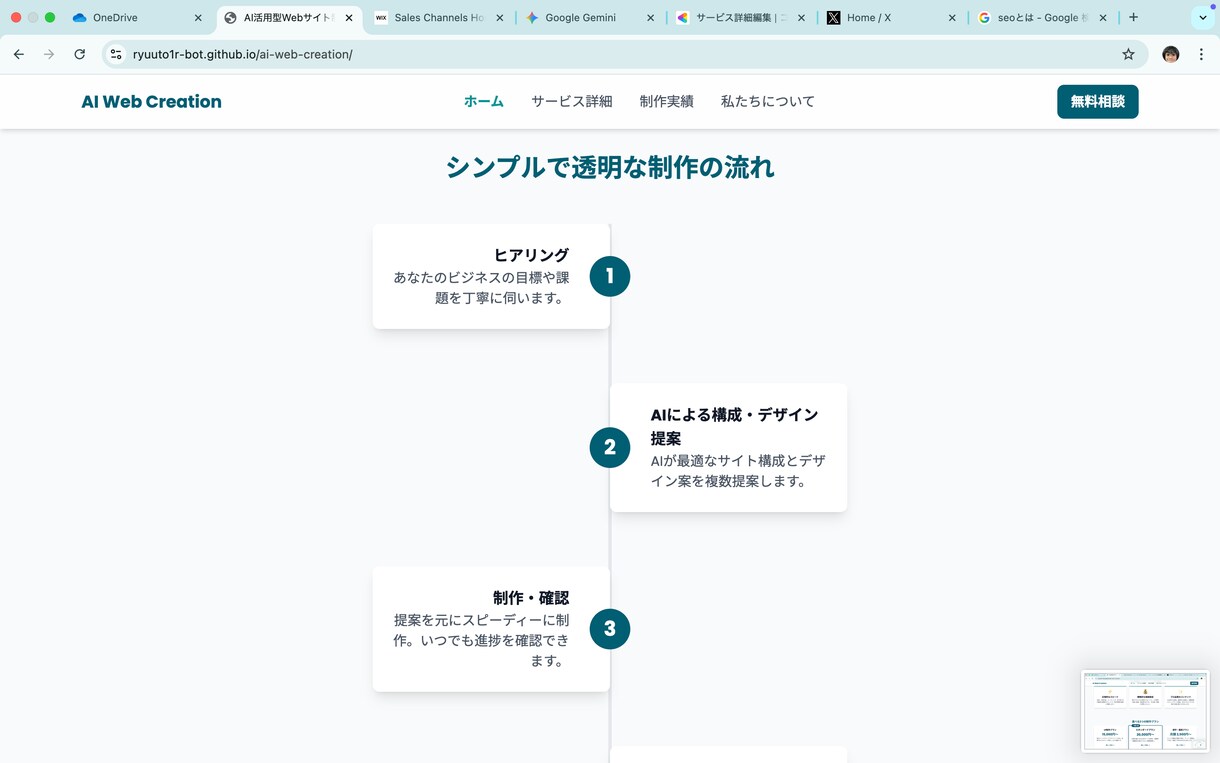1220x763 pixels.
Task: Click the AIが最適なサイト構成 description text
Action: [x=738, y=471]
